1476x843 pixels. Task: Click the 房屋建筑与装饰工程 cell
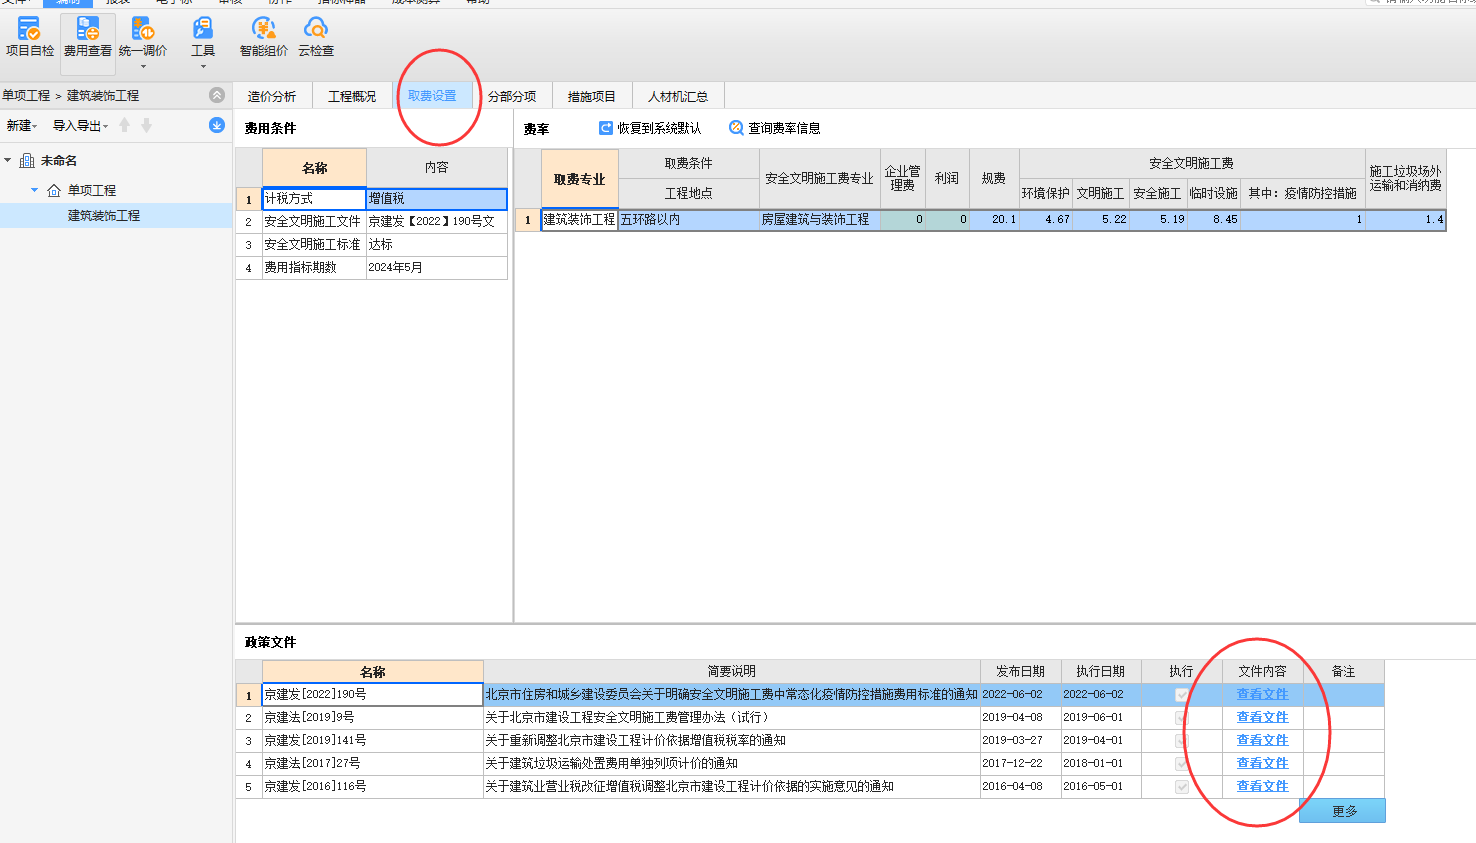coord(820,220)
